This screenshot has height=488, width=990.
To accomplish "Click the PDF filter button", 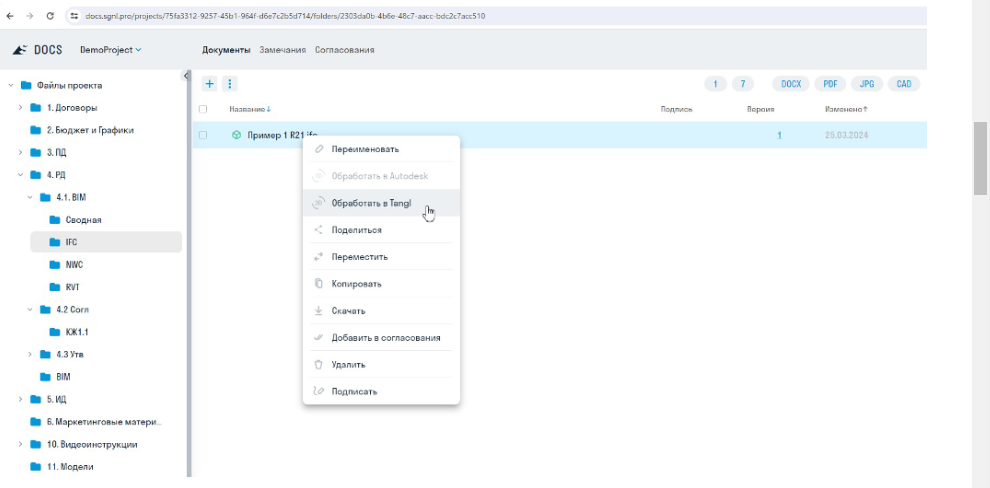I will tap(829, 84).
